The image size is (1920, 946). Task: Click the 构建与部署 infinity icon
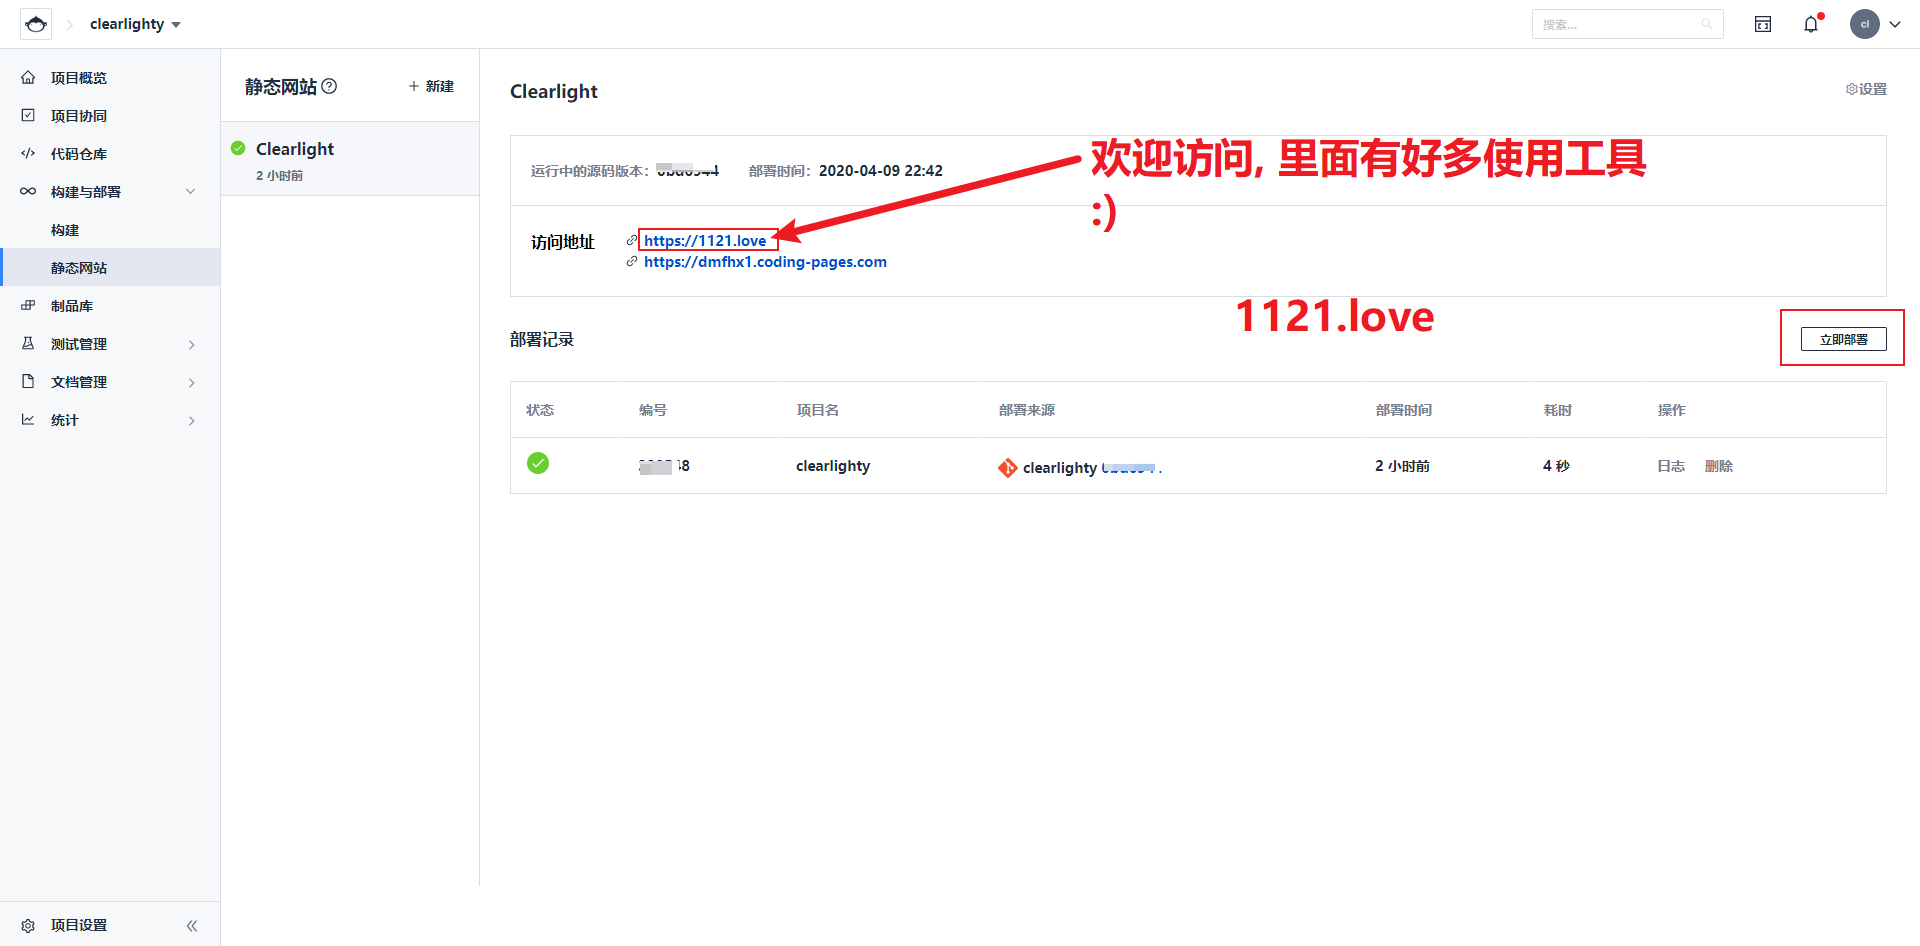tap(28, 191)
